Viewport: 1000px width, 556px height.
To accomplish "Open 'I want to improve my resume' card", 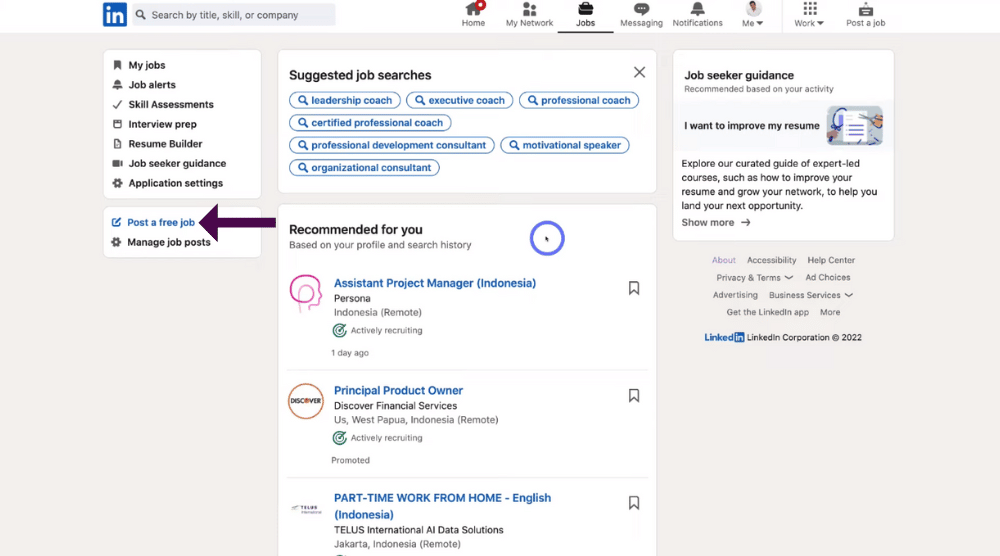I will (x=783, y=126).
